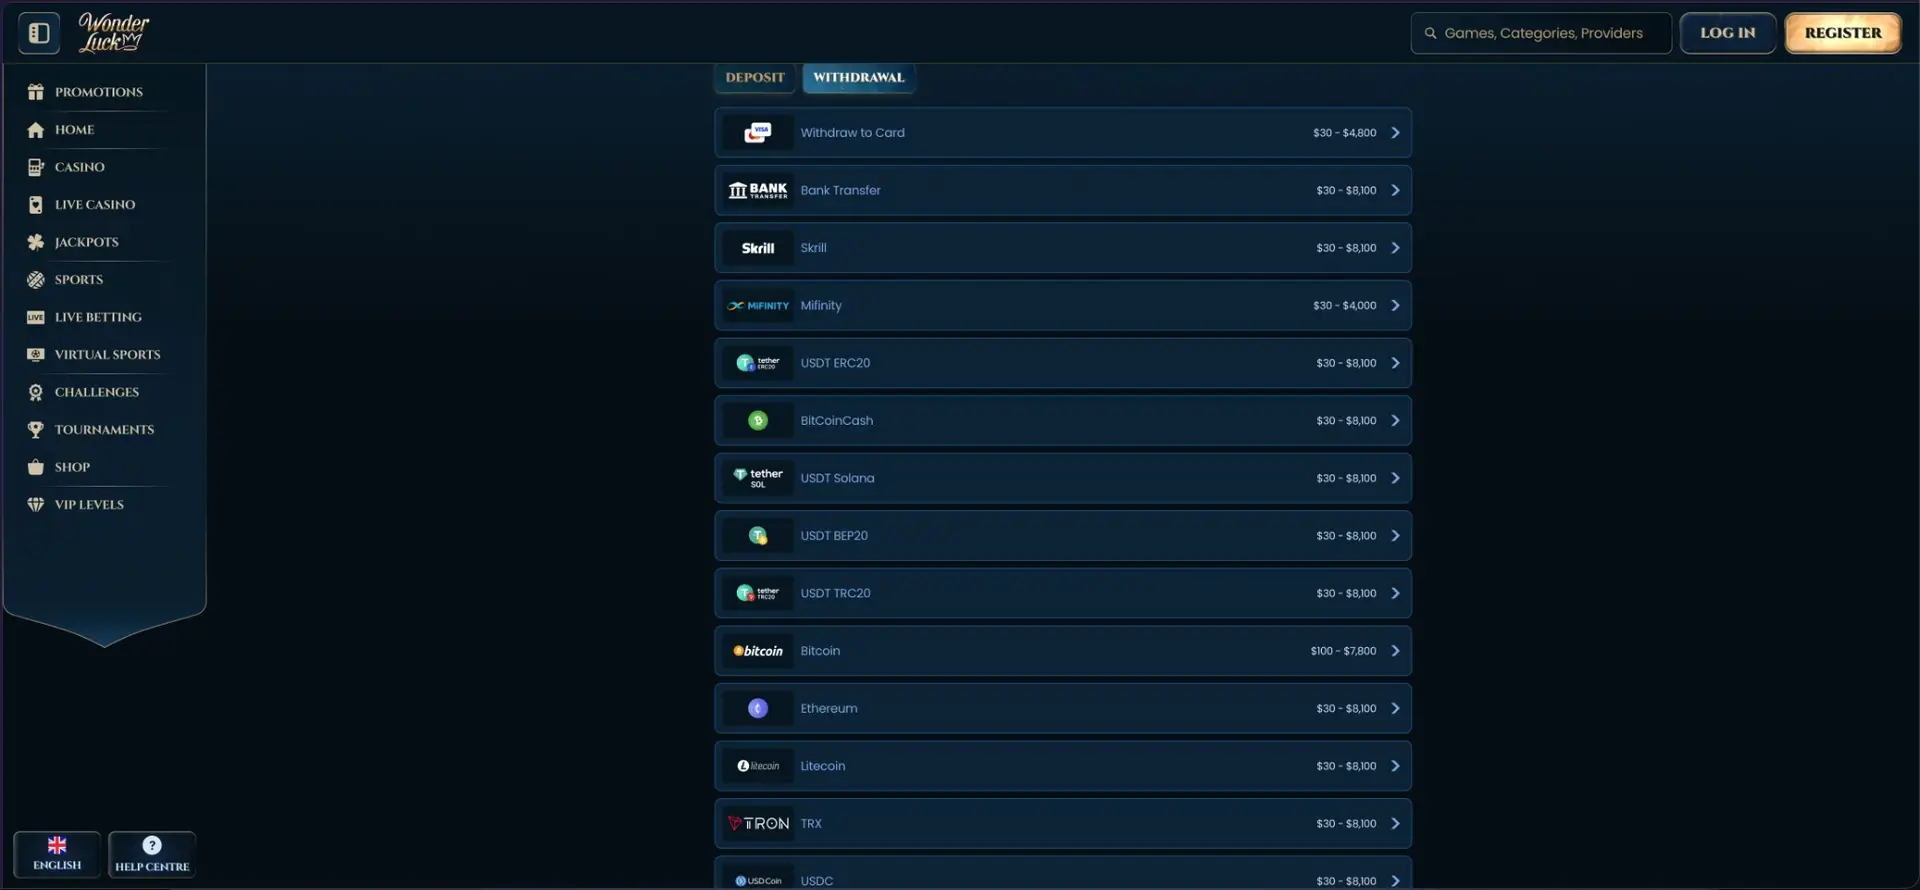This screenshot has width=1920, height=890.
Task: Click the Wonder Luck logo
Action: tap(113, 32)
